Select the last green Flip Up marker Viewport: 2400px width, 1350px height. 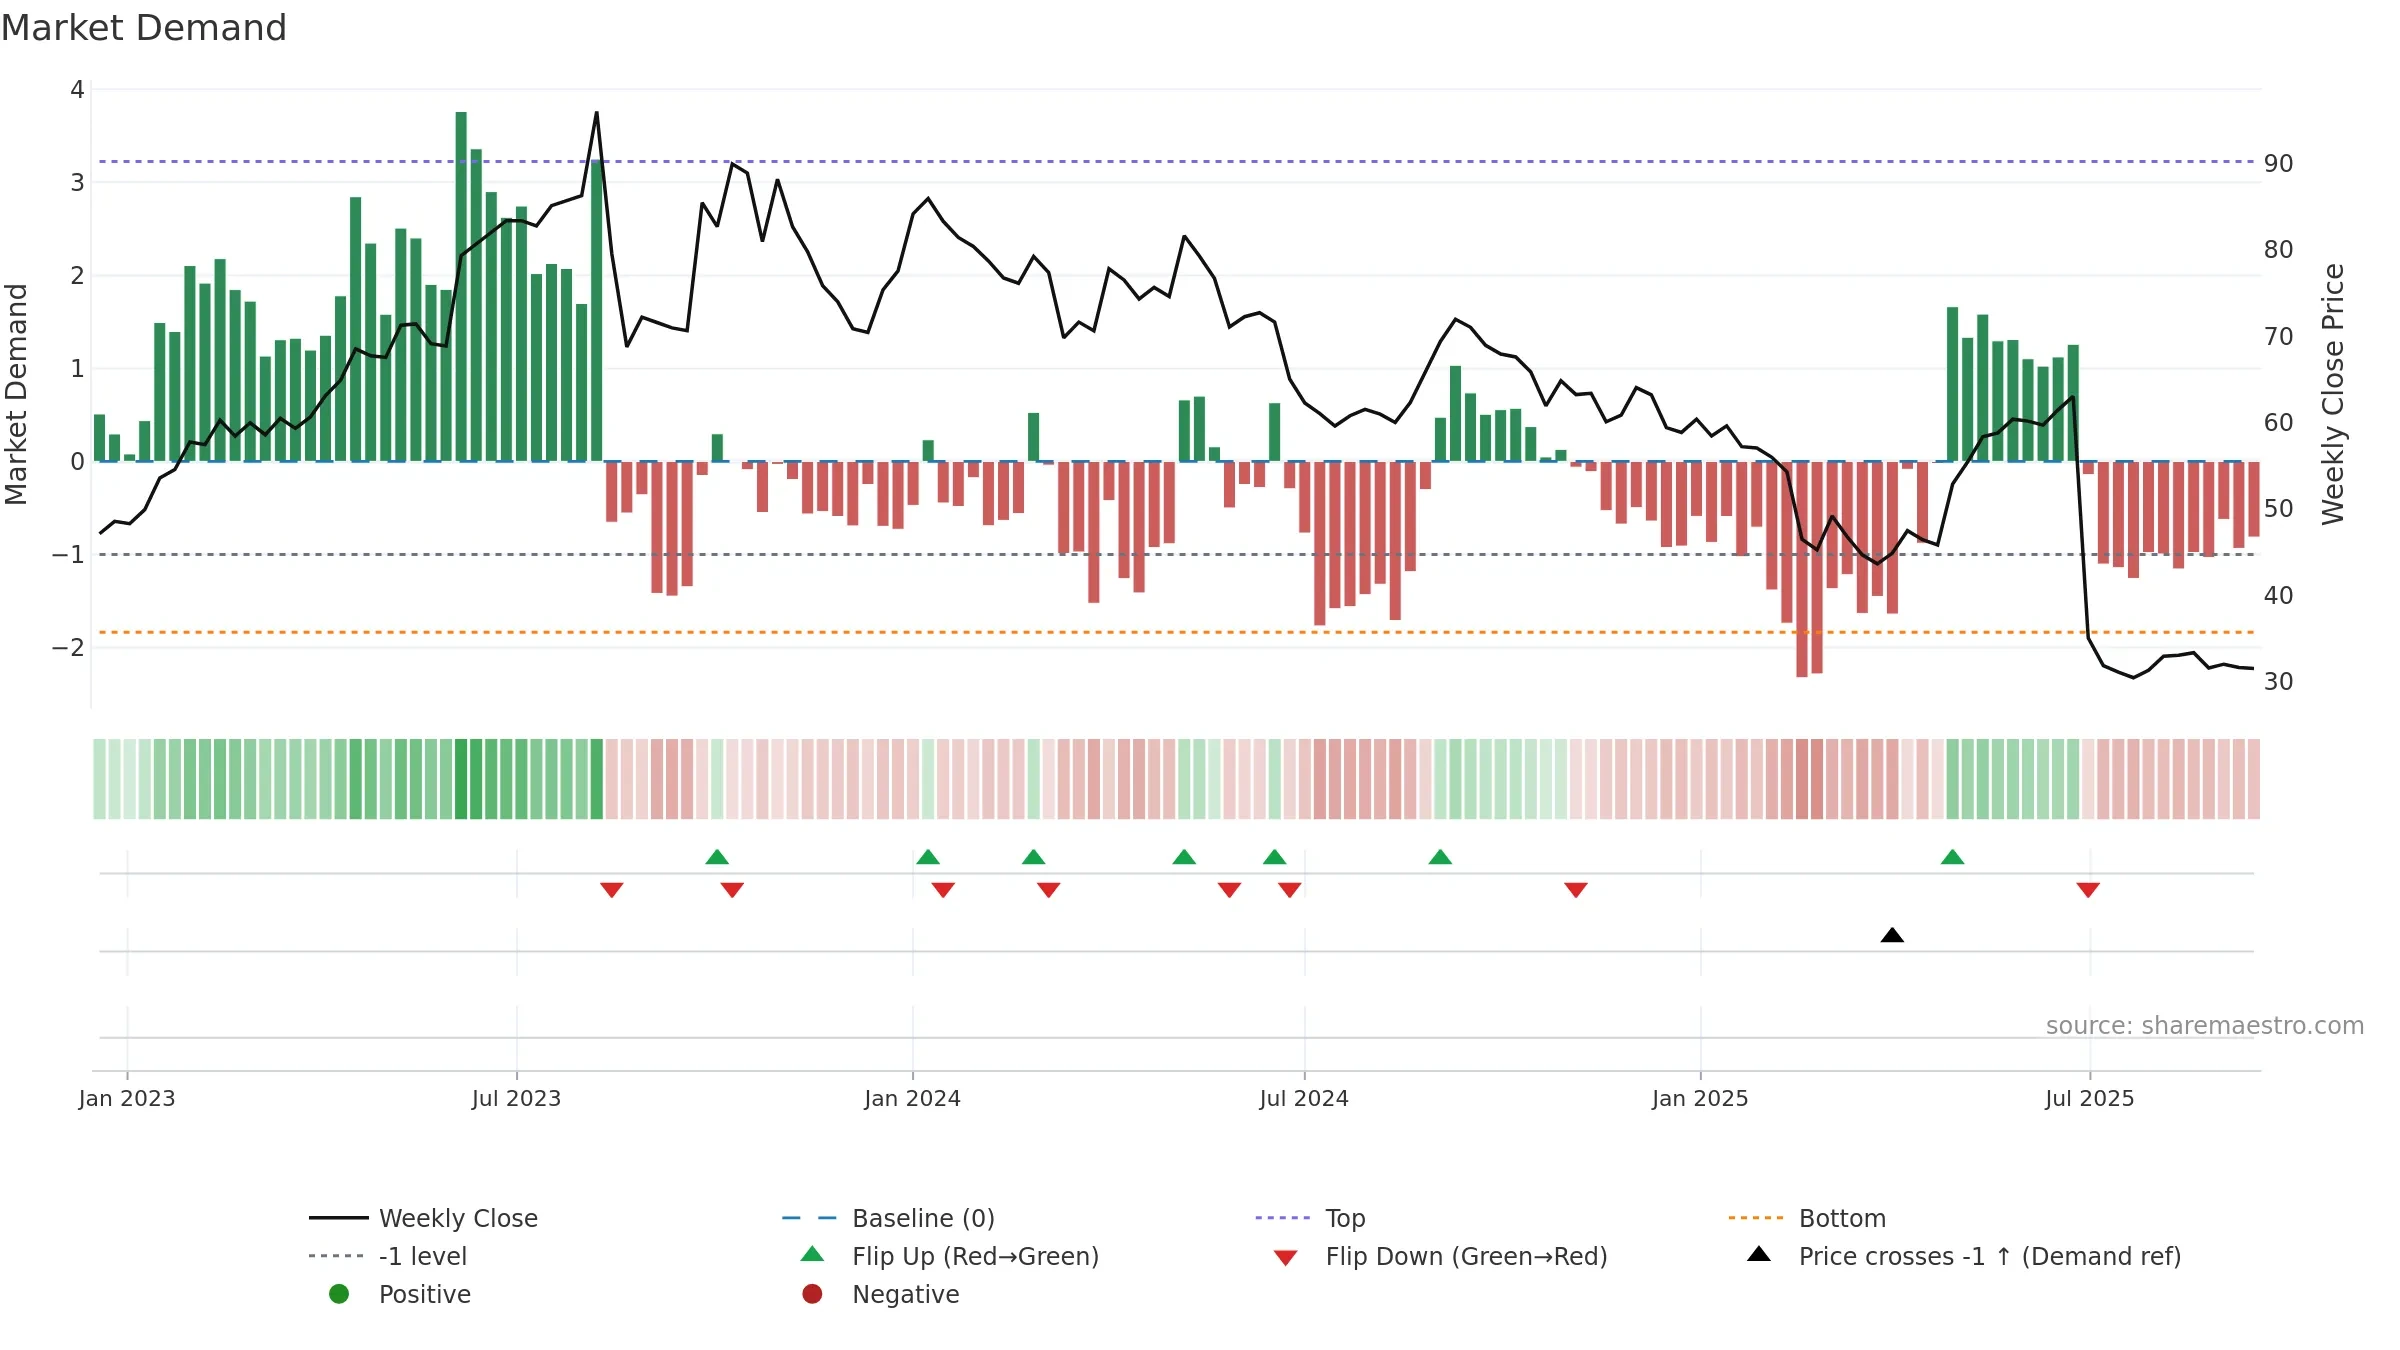1952,857
